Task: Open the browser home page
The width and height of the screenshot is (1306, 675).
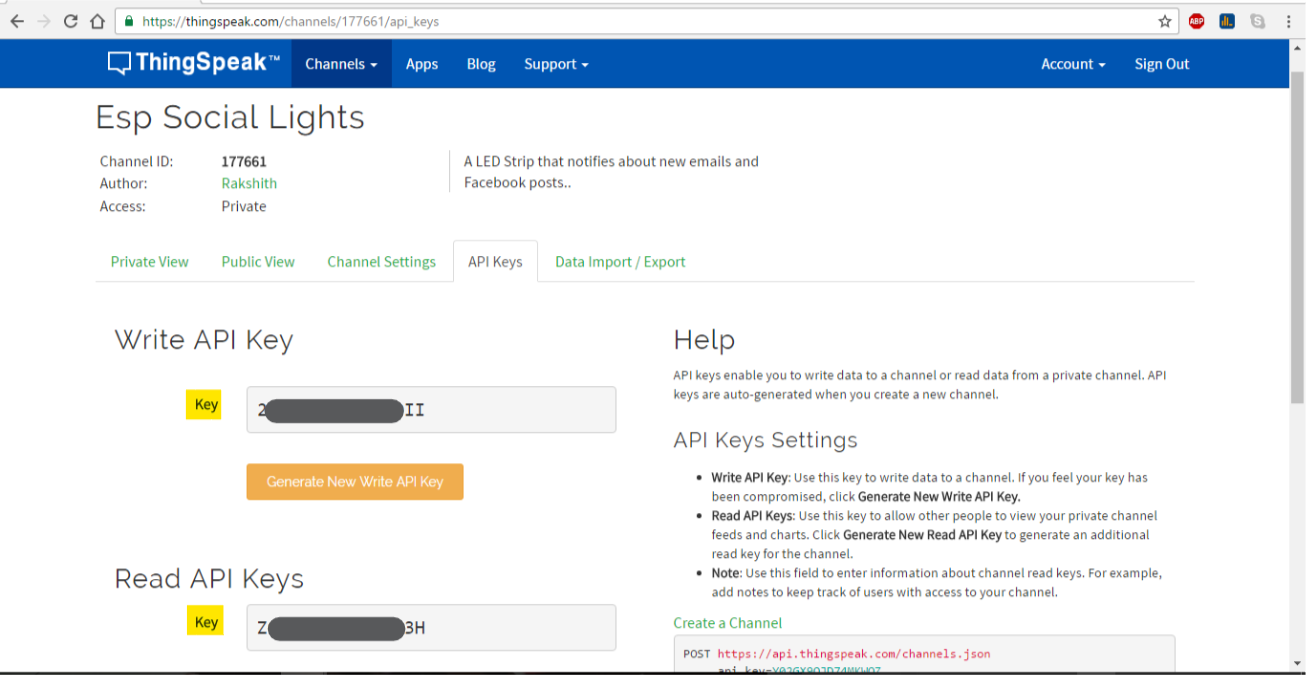Action: [x=97, y=21]
